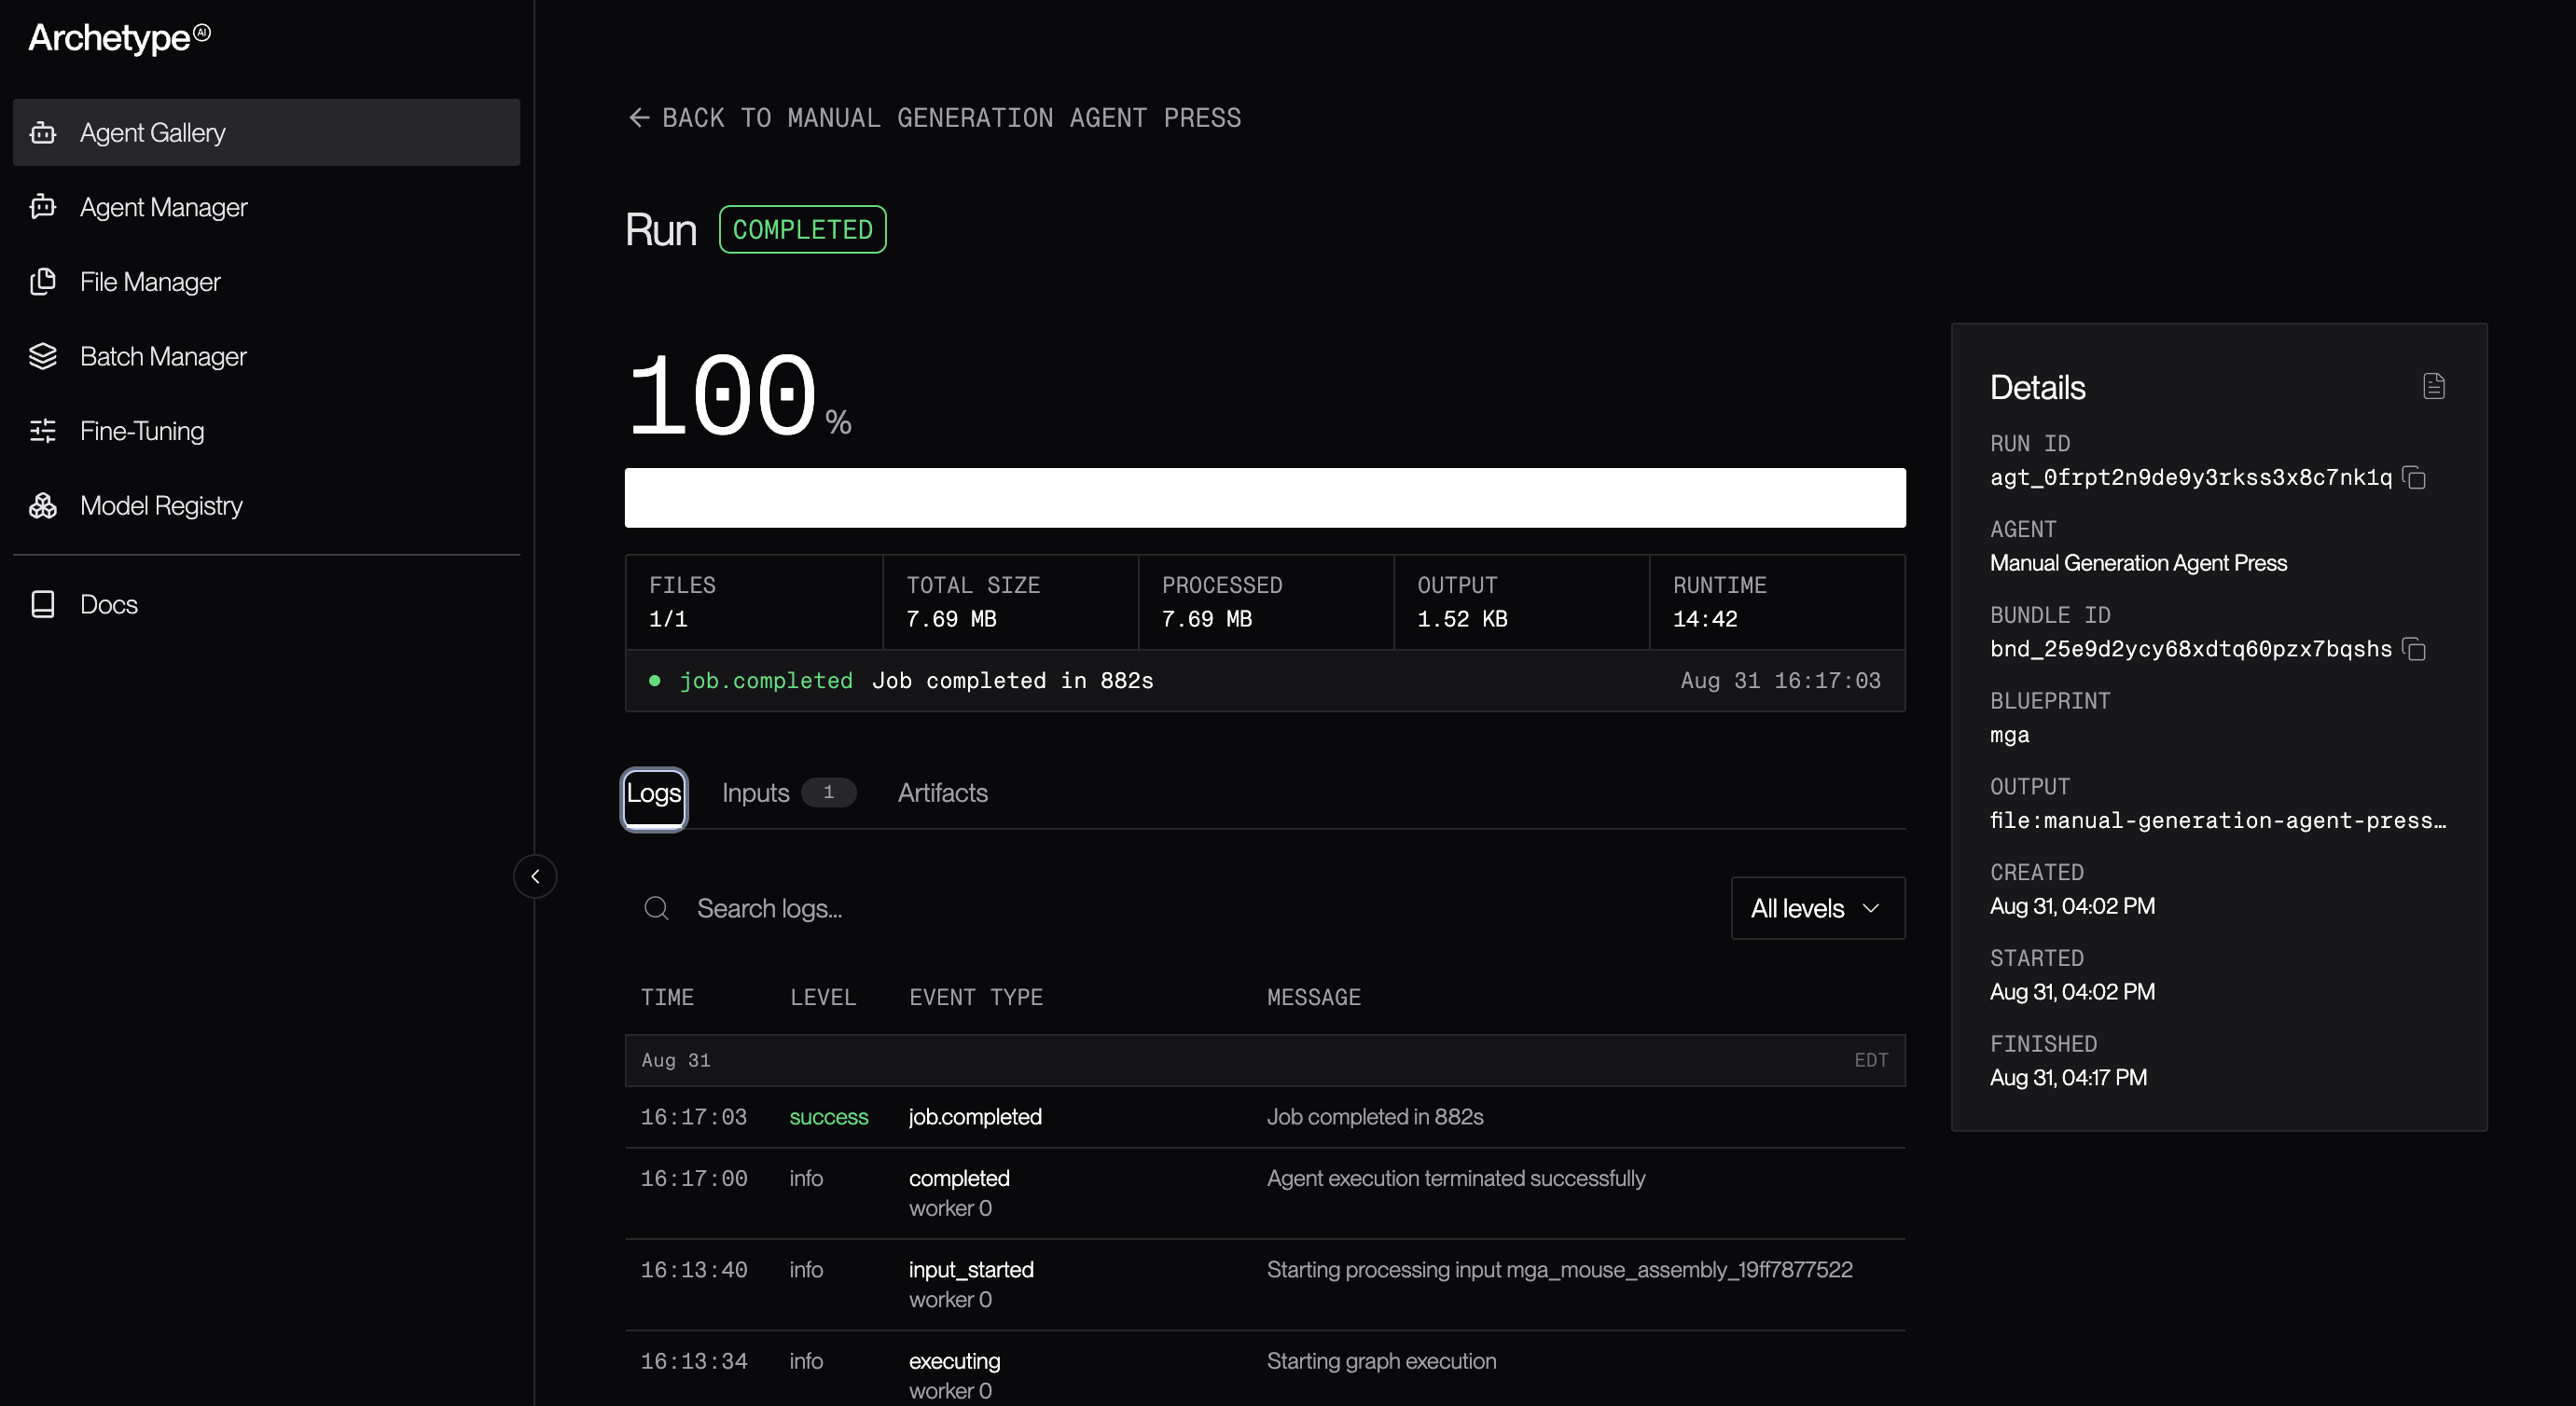Select the job.completed log row at 16:17:03

[1265, 1117]
